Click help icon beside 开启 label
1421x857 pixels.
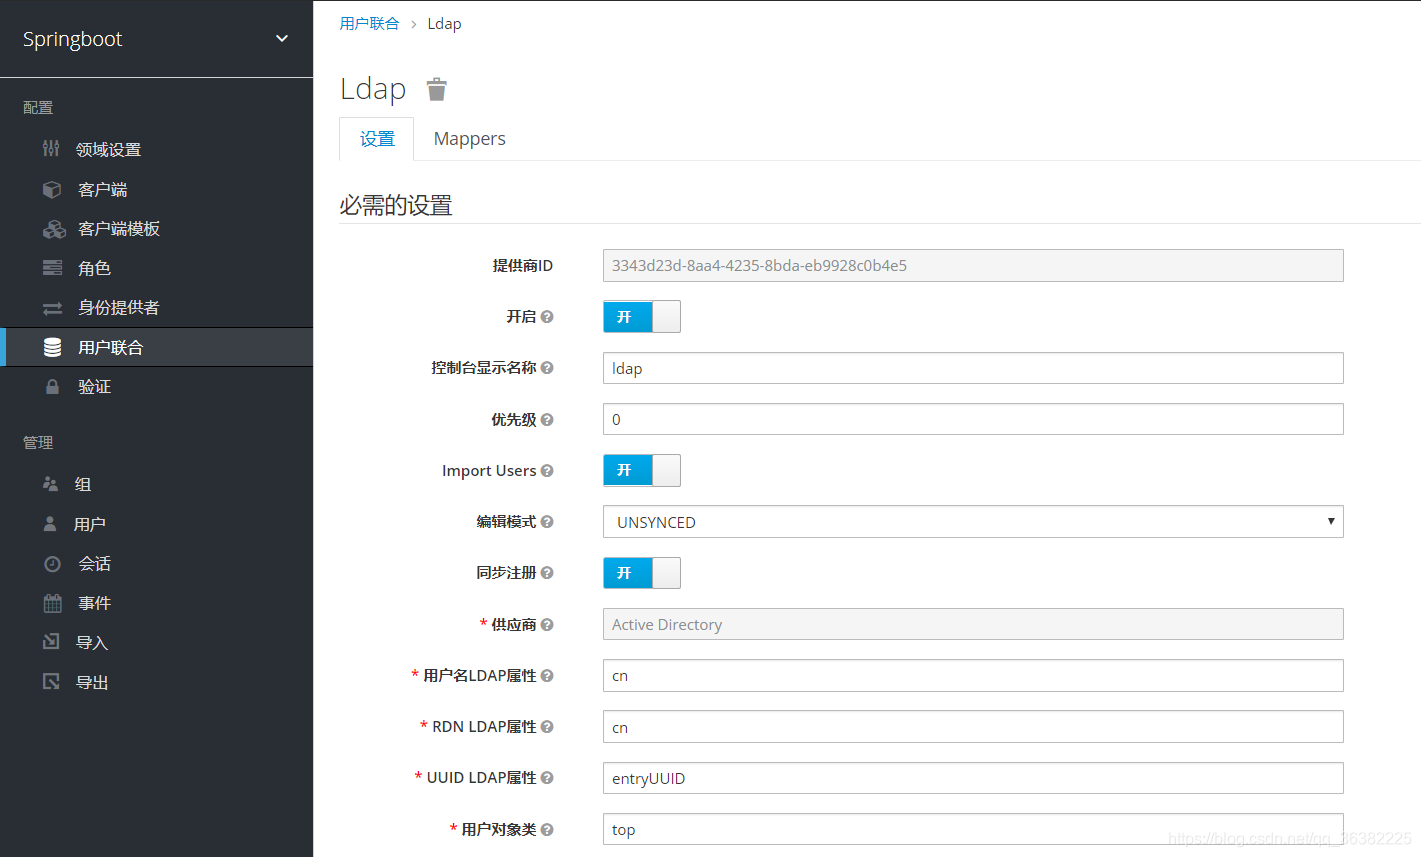(547, 316)
